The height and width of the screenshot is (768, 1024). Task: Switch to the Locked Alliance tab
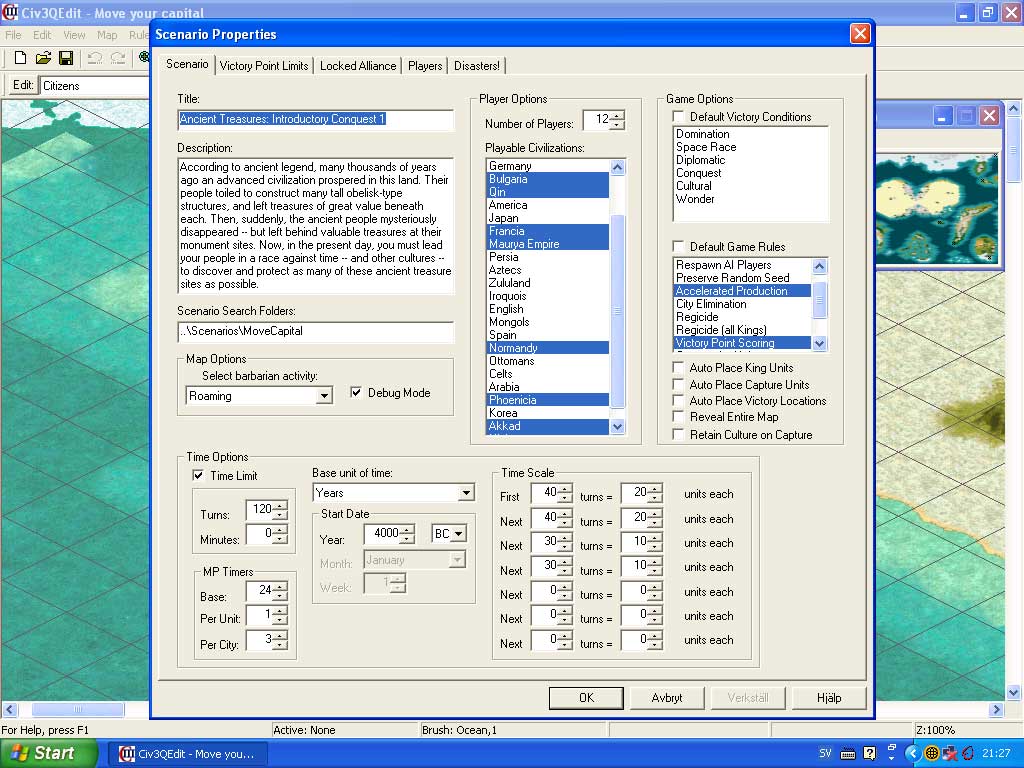358,65
